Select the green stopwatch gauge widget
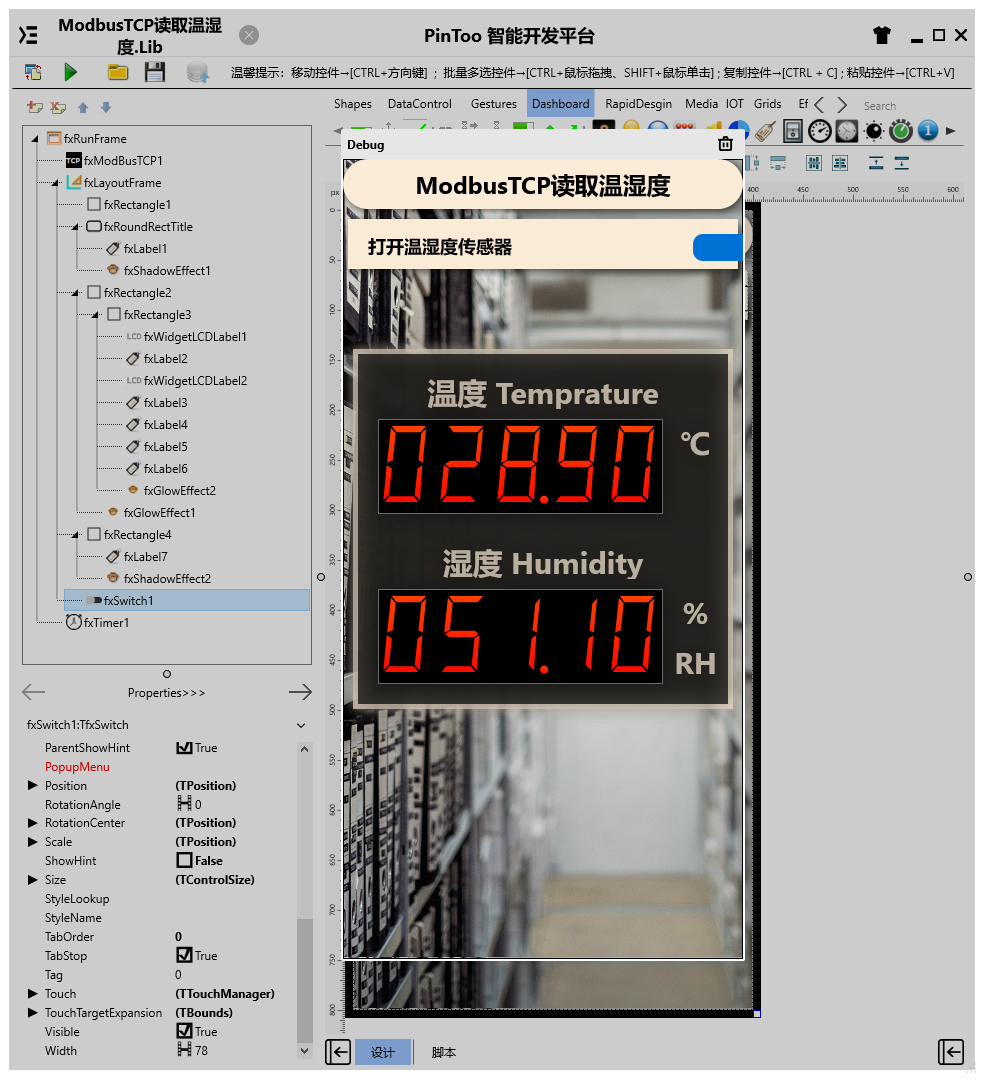The width and height of the screenshot is (984, 1079). pyautogui.click(x=901, y=131)
